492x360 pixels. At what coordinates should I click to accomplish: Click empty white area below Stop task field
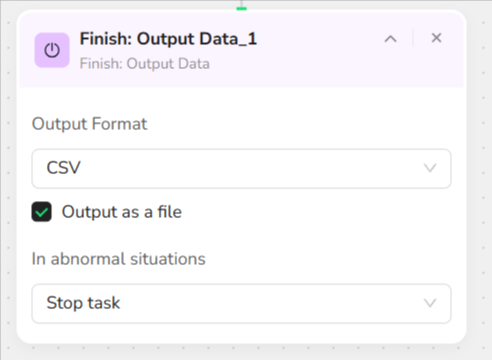click(x=241, y=333)
